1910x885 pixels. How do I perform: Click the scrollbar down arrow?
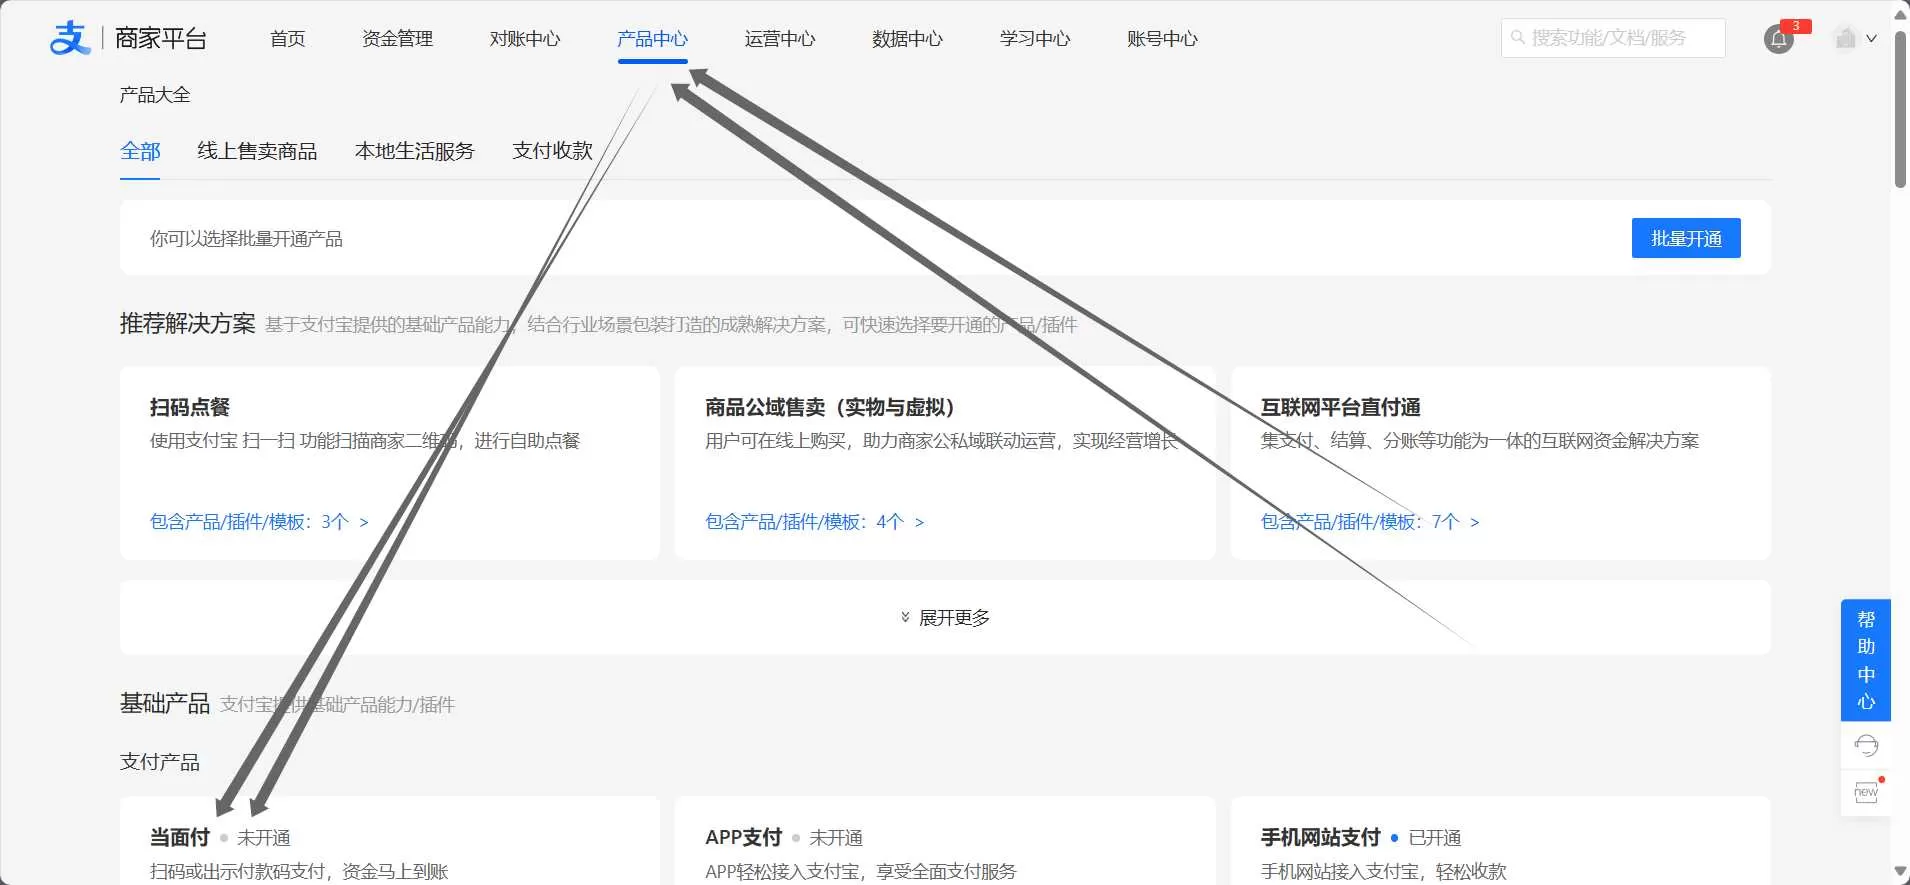pos(1900,872)
